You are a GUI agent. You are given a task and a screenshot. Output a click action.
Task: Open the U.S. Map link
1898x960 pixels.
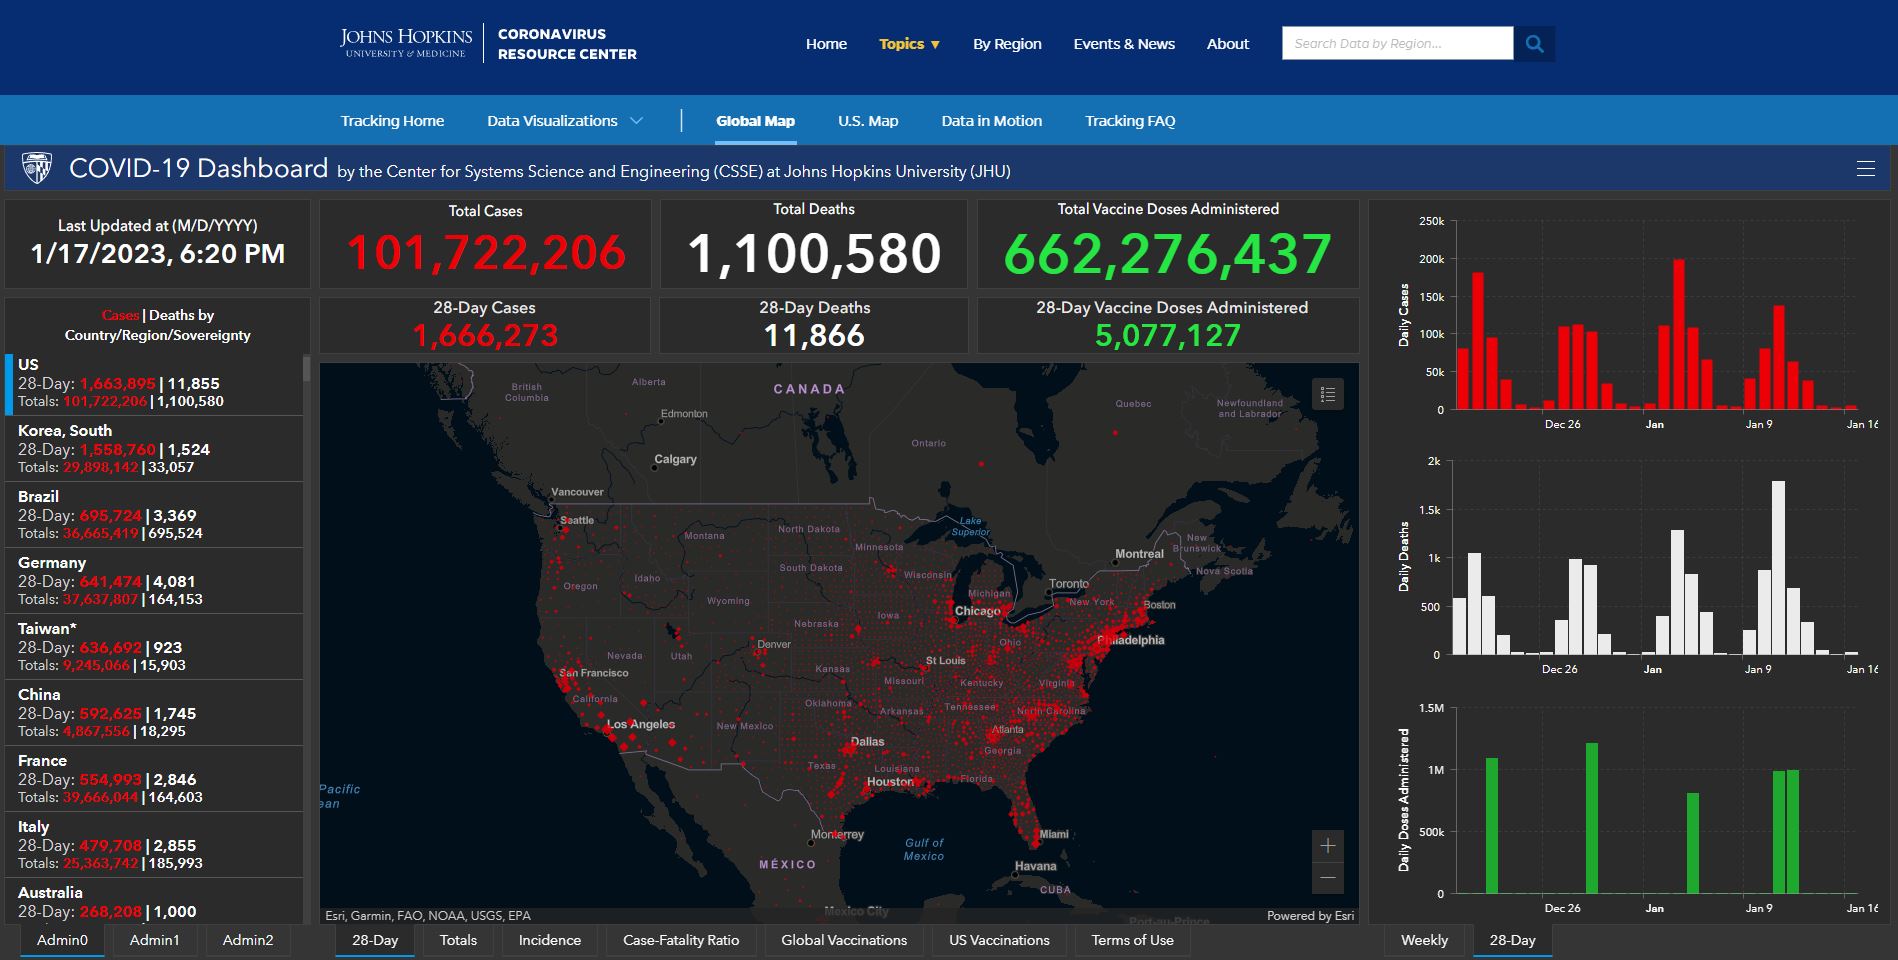click(868, 121)
